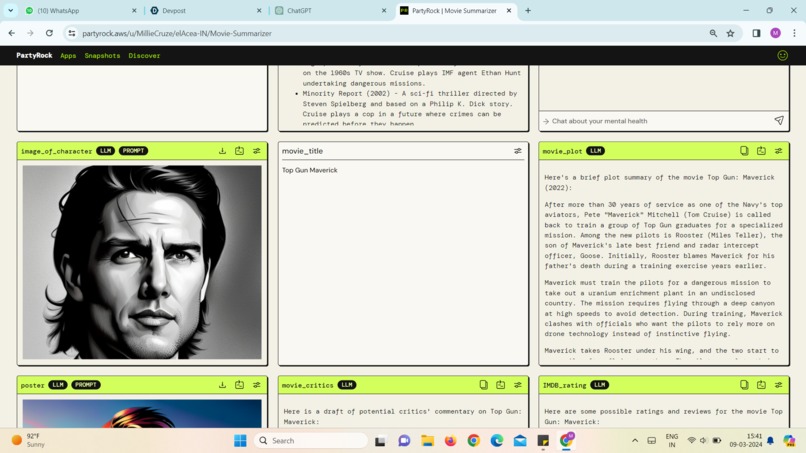Click the movie_title text Top Gun Maverick

pyautogui.click(x=309, y=170)
